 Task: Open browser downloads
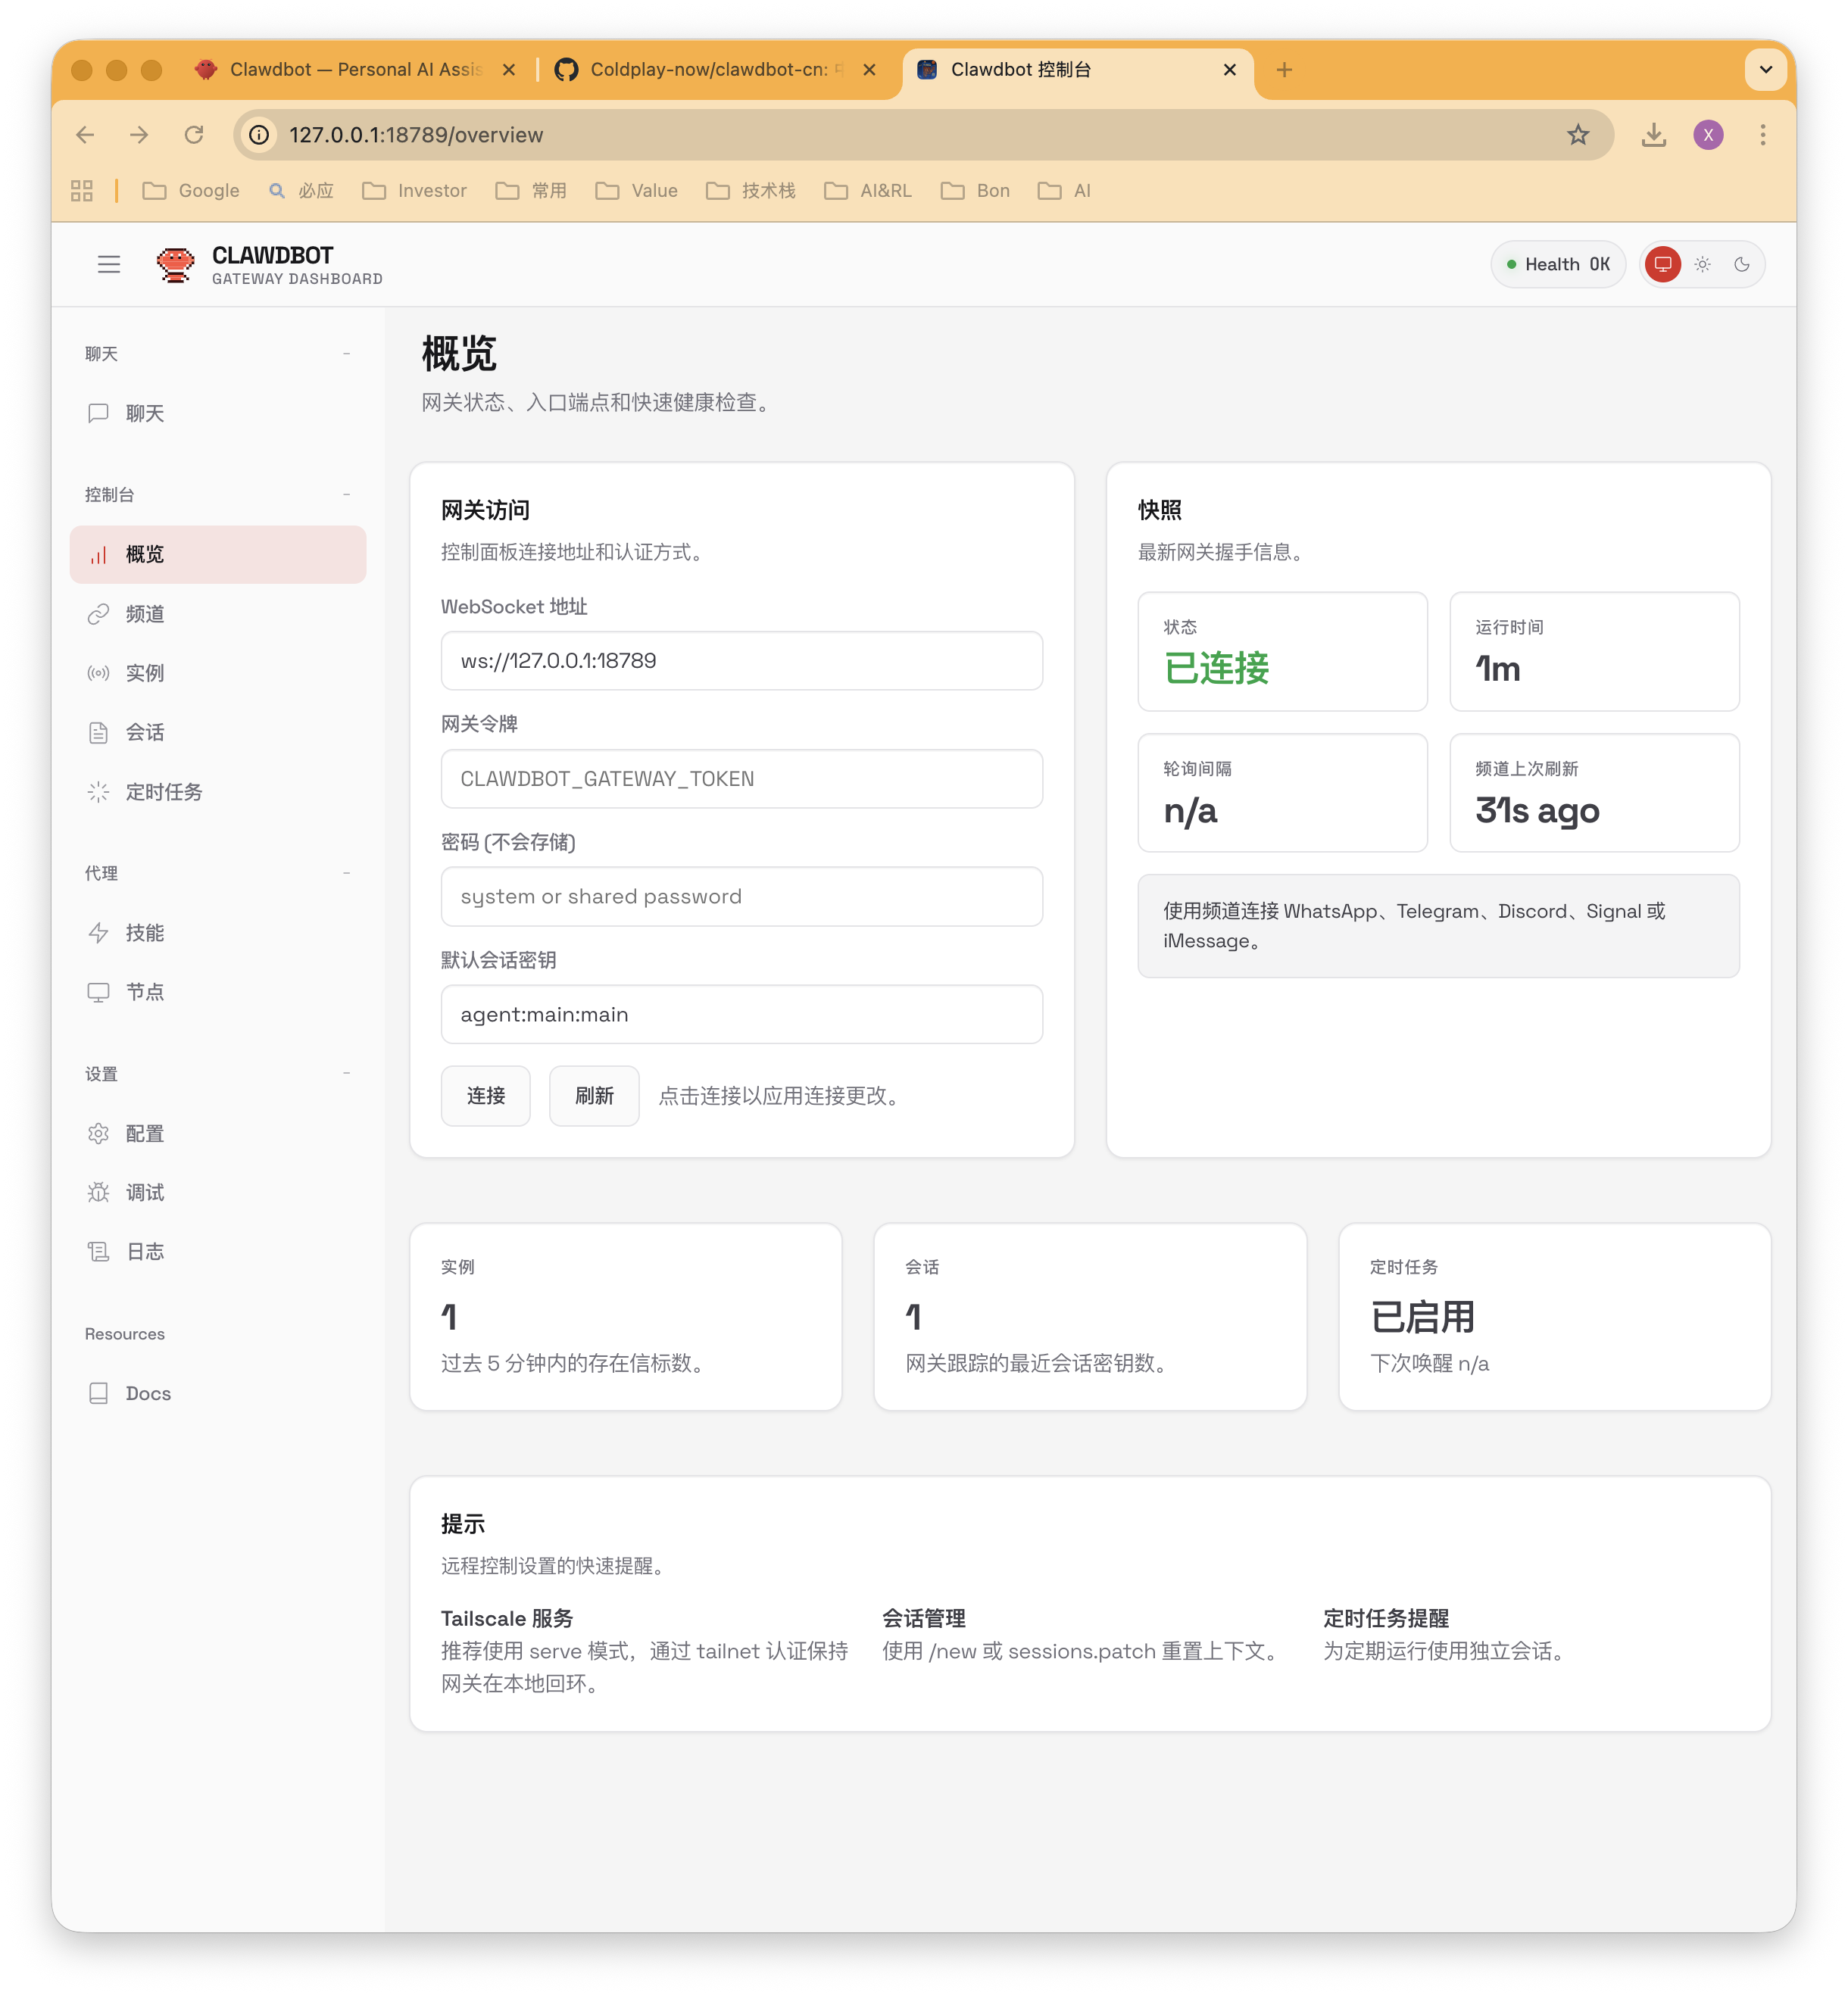pyautogui.click(x=1654, y=135)
